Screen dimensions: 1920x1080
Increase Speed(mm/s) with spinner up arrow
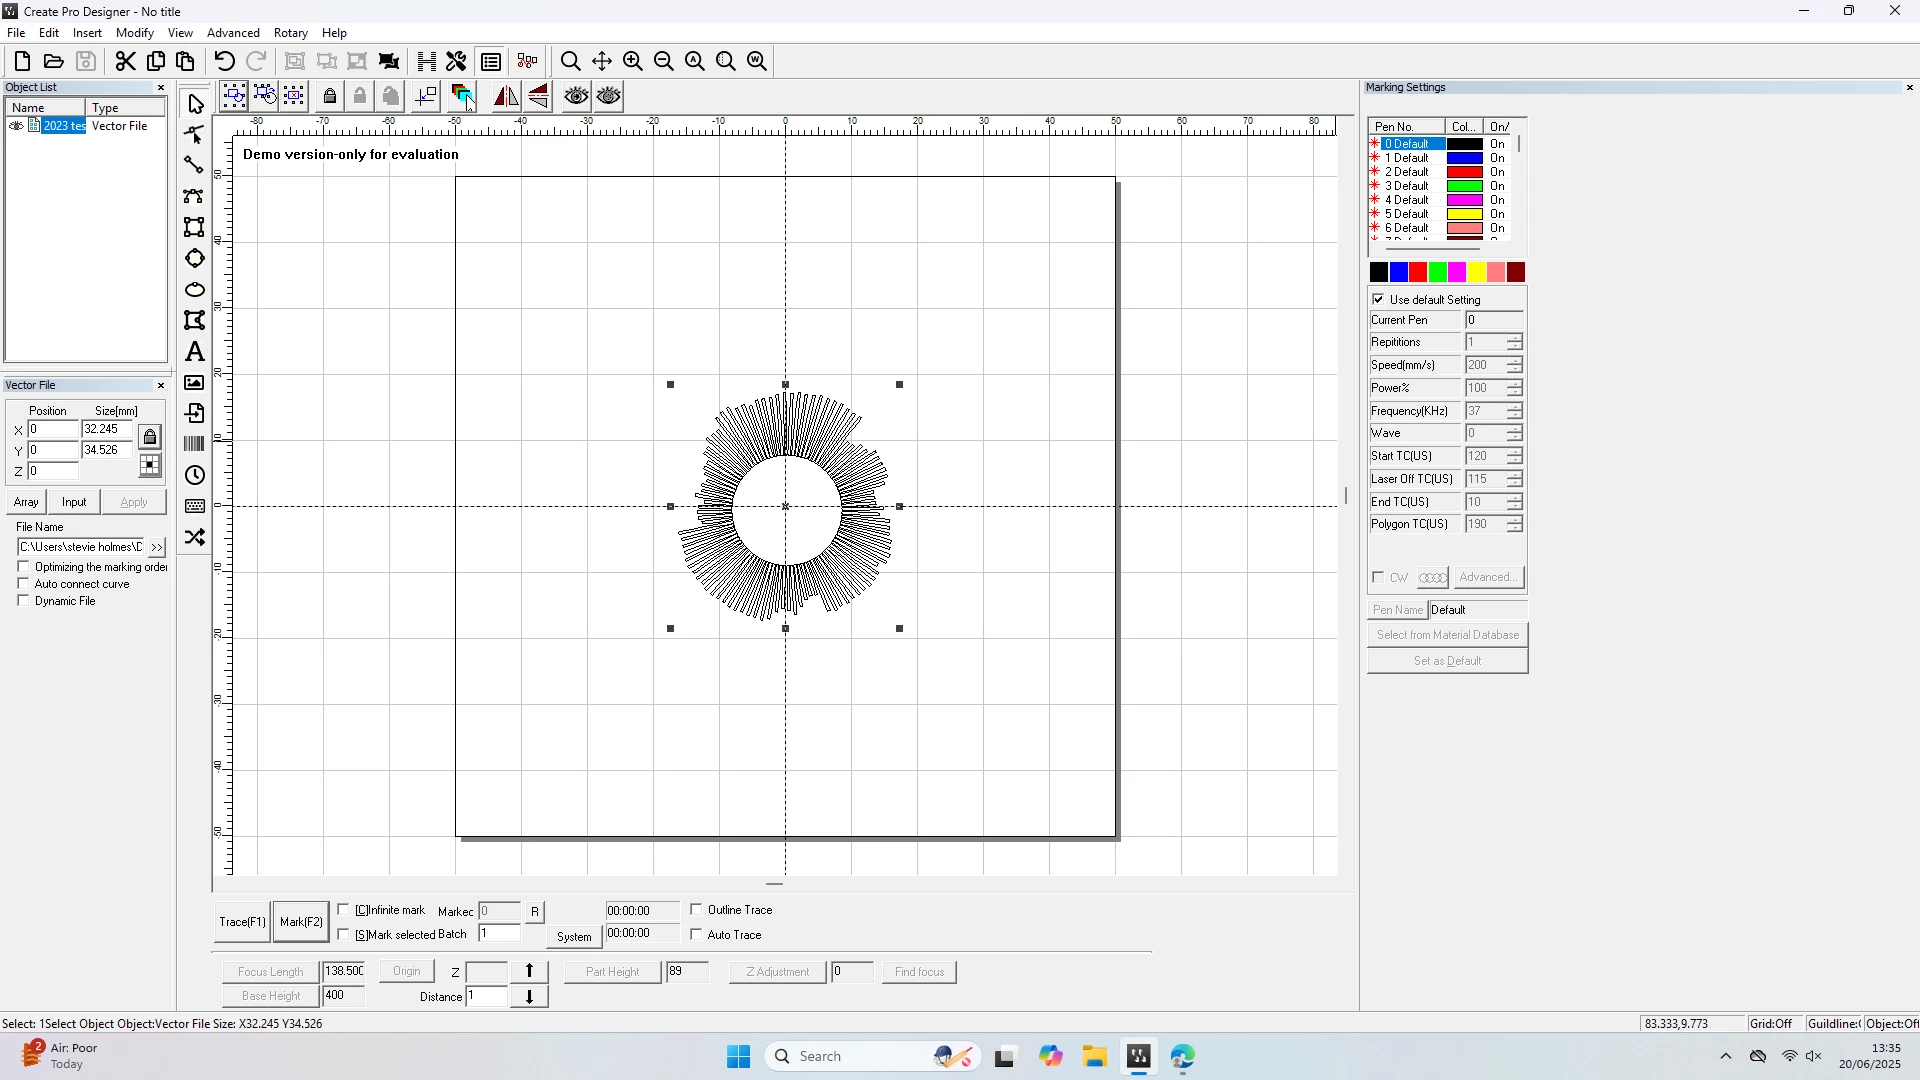pyautogui.click(x=1515, y=360)
